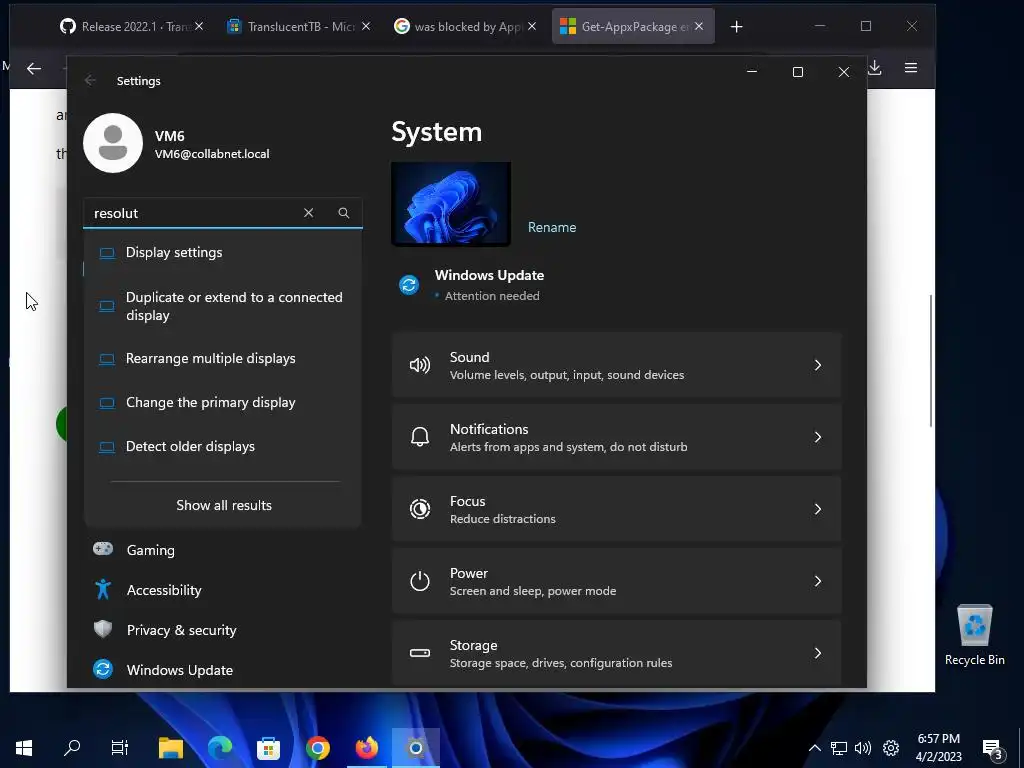Image resolution: width=1024 pixels, height=768 pixels.
Task: Open Microsoft Store from the taskbar
Action: coord(268,748)
